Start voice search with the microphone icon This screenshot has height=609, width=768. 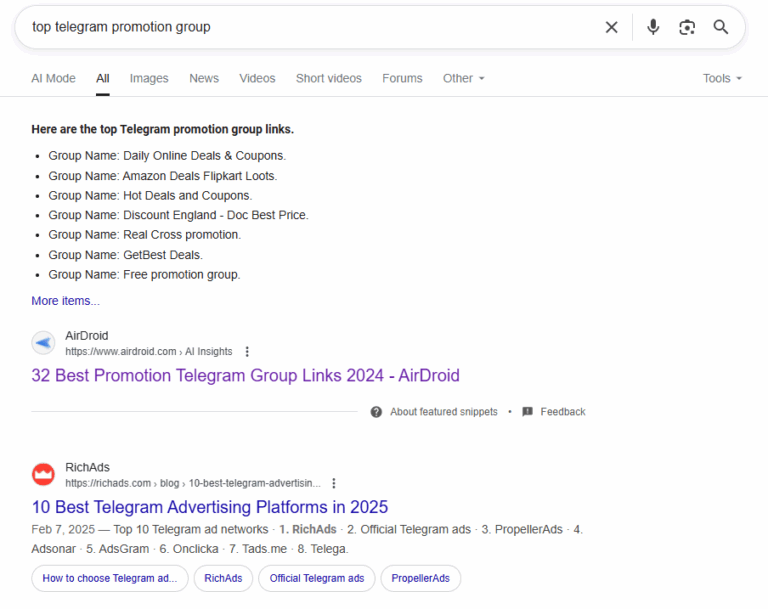pyautogui.click(x=652, y=27)
